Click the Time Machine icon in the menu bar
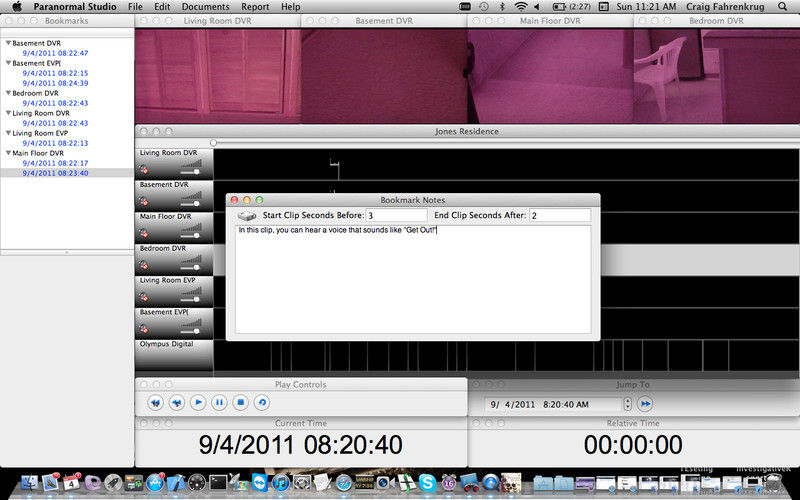 coord(483,7)
